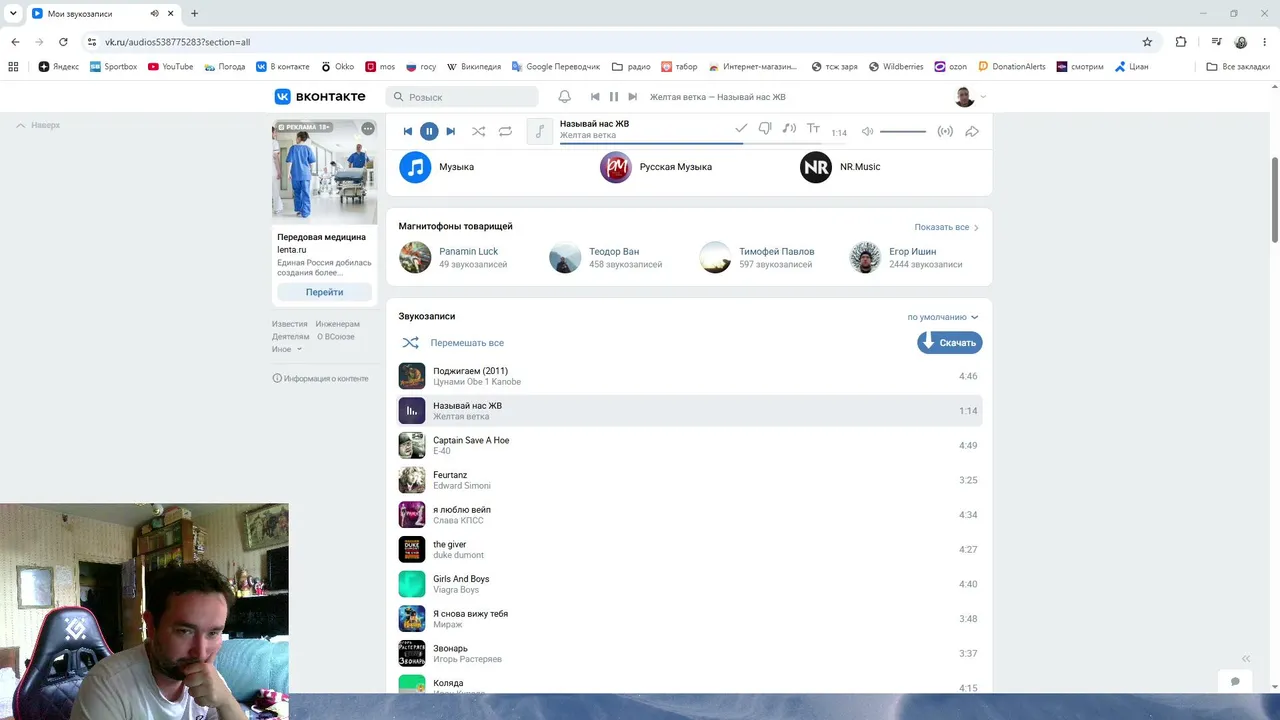The image size is (1280, 720).
Task: Show similar tracks using the note icon
Action: click(x=789, y=129)
